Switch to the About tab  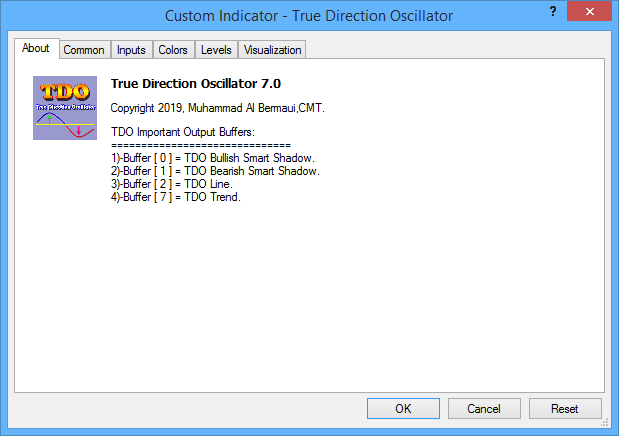click(36, 48)
